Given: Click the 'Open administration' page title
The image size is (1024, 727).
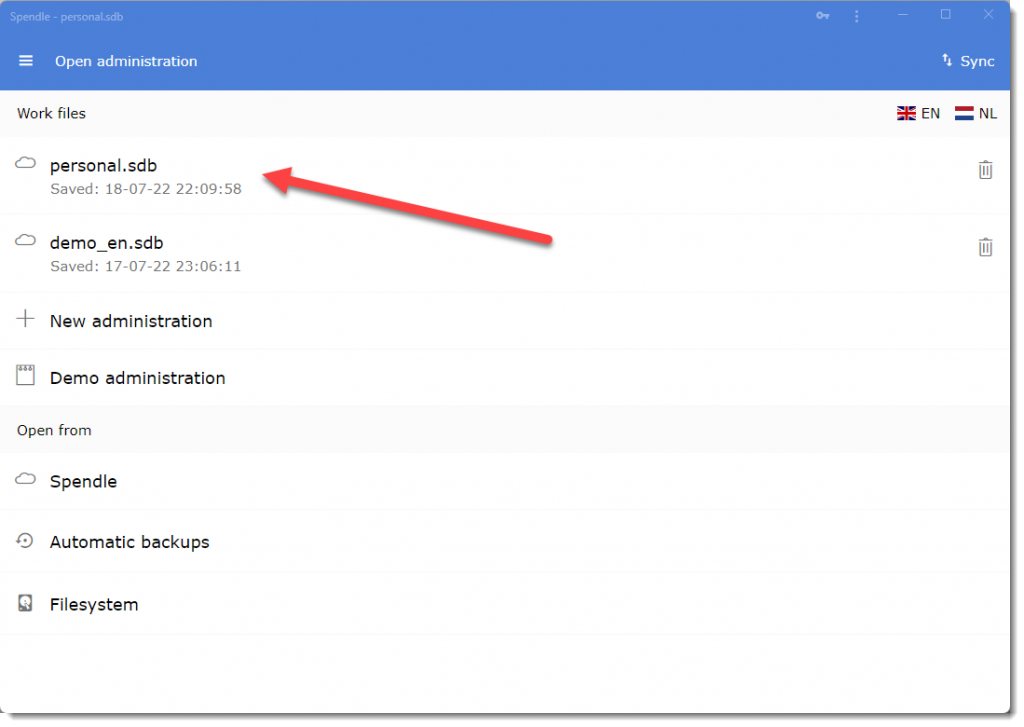Looking at the screenshot, I should [x=126, y=61].
